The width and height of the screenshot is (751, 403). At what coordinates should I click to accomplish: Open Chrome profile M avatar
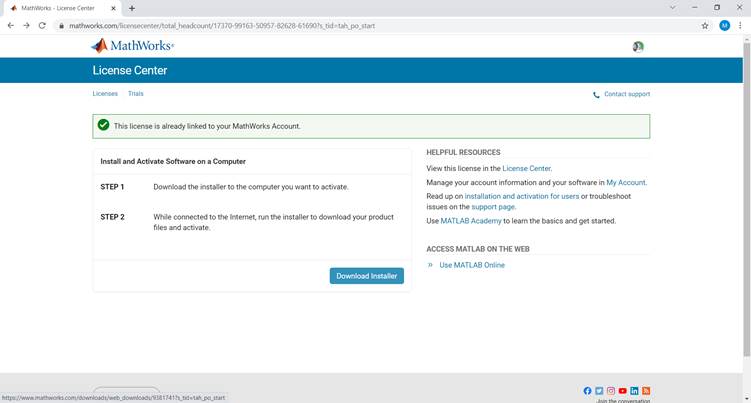pos(725,25)
